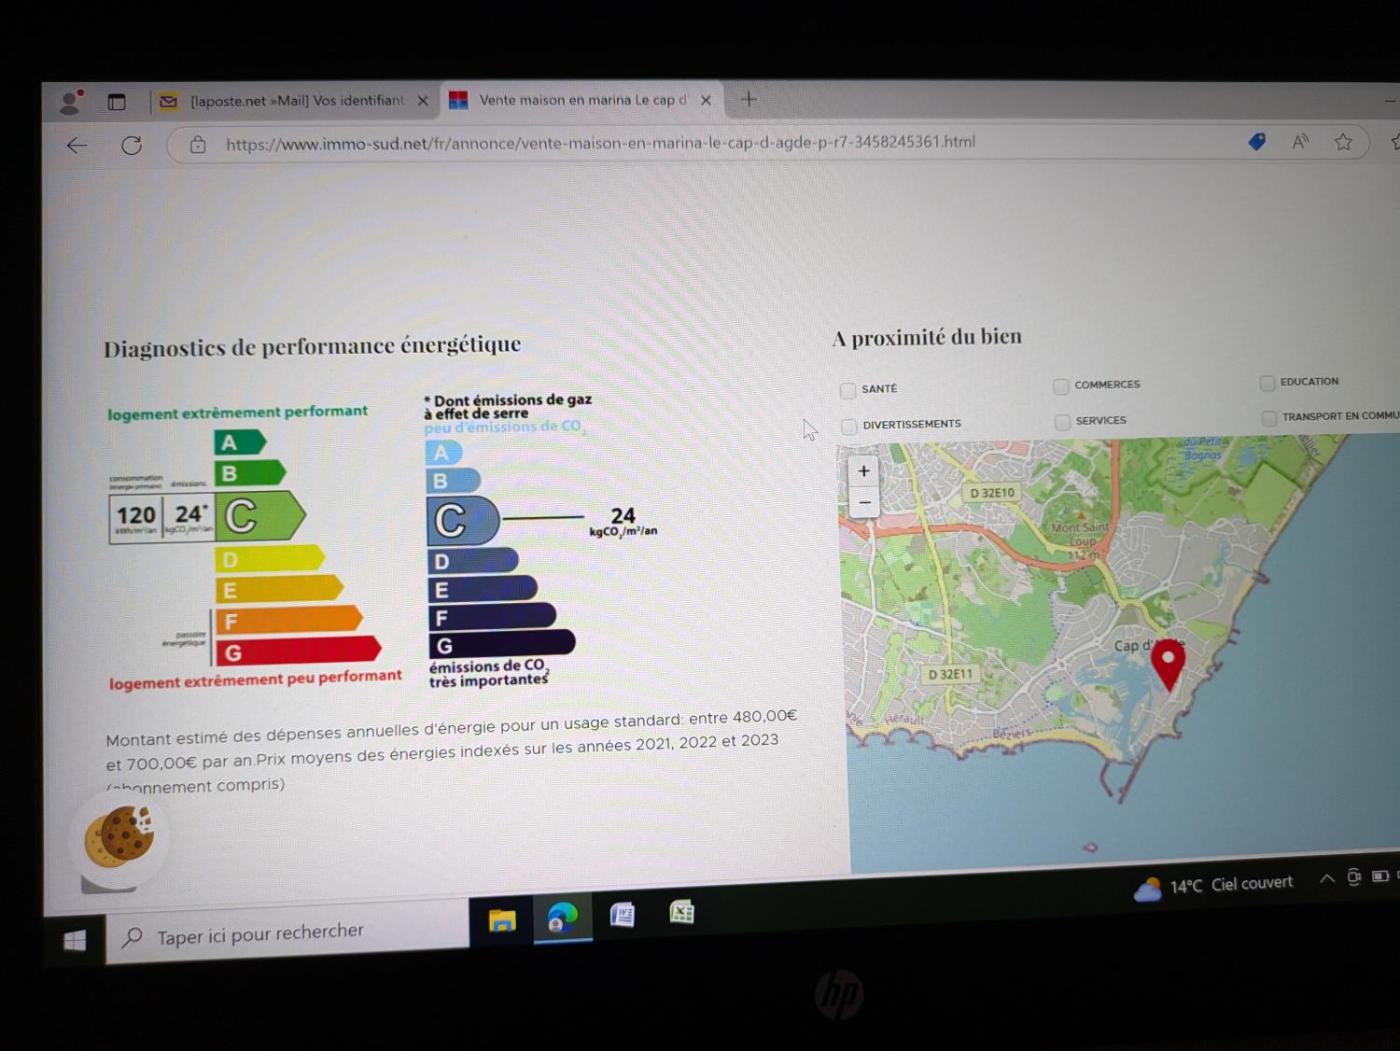This screenshot has height=1051, width=1400.
Task: Check the SANTÉ checkbox
Action: coord(848,390)
